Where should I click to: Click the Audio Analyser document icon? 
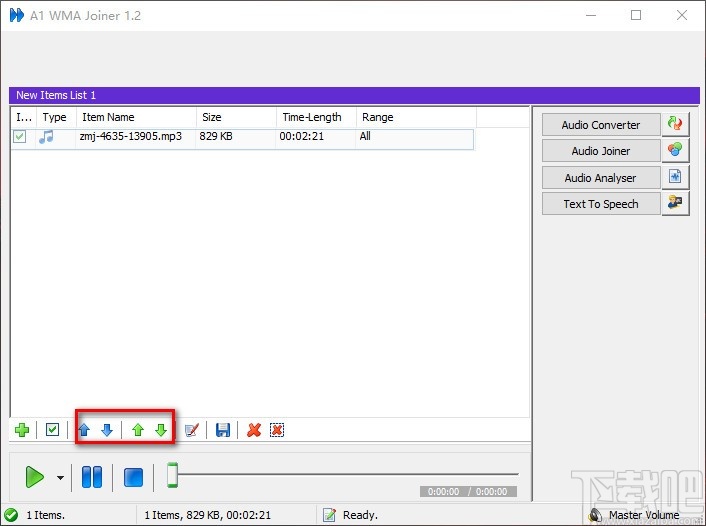pyautogui.click(x=675, y=177)
